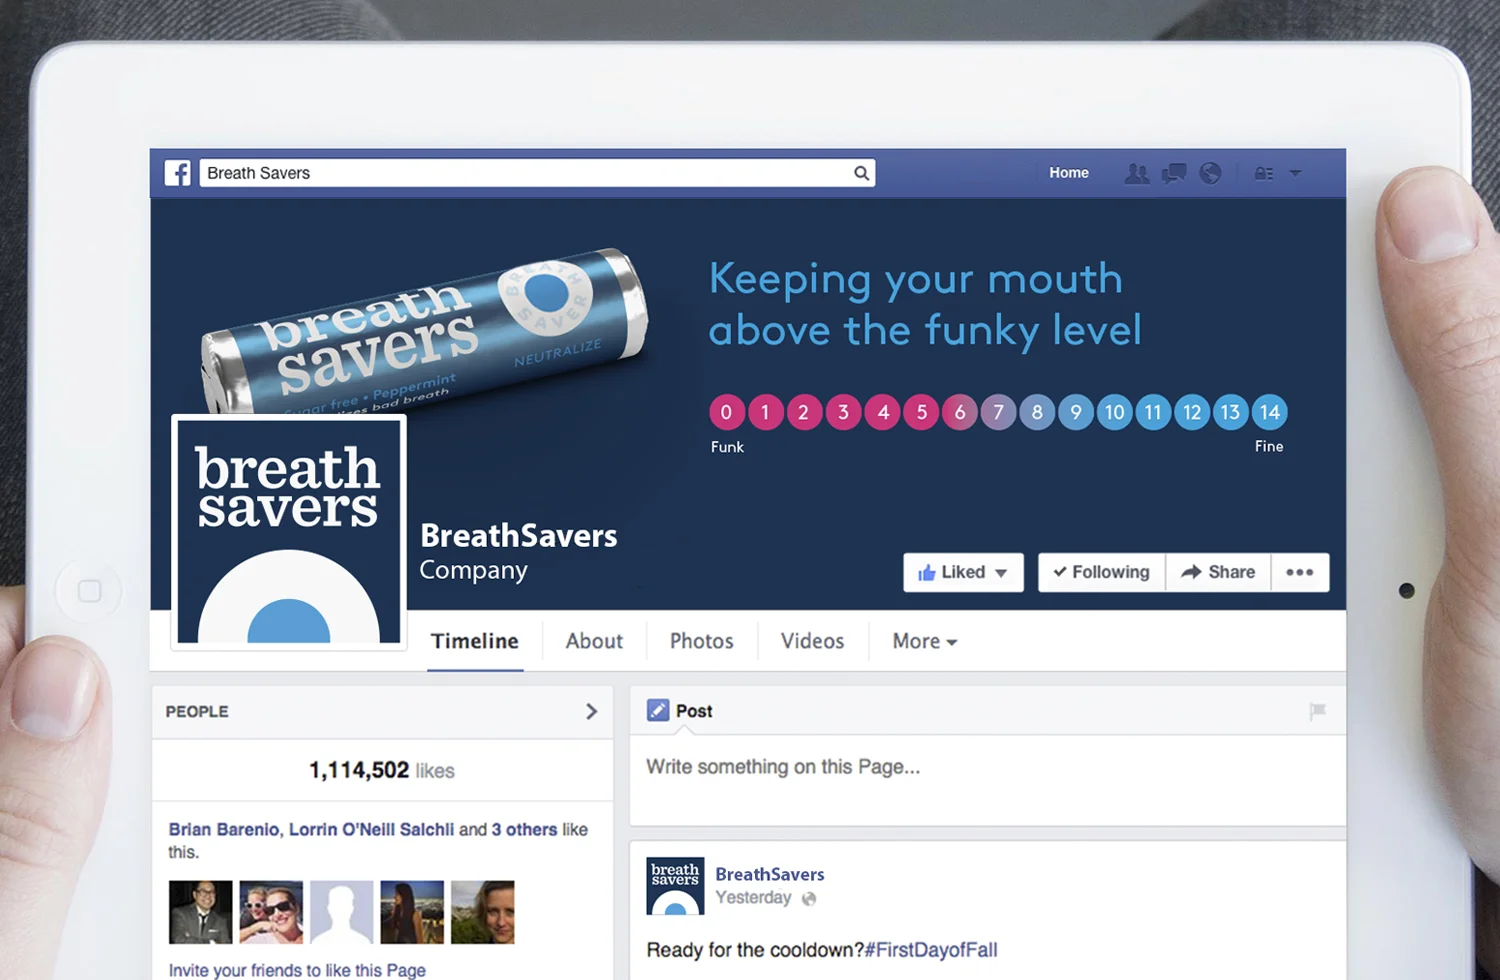Expand the More tab dropdown
This screenshot has height=980, width=1500.
click(925, 641)
